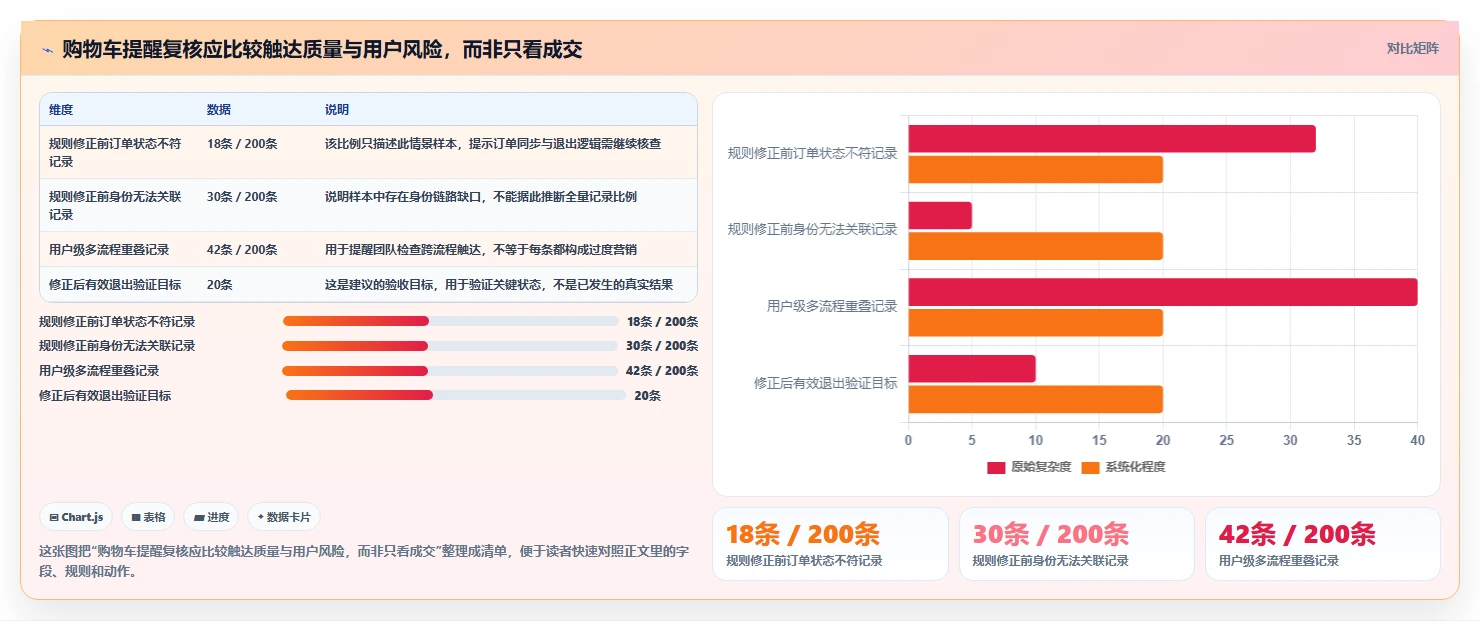Open the 42条 / 200条 data card
The height and width of the screenshot is (621, 1480).
coord(1322,544)
